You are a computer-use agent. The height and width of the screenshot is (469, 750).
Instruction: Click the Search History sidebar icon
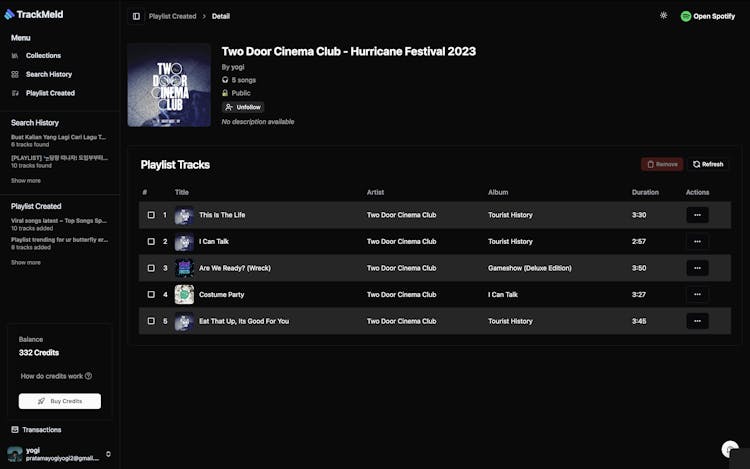pos(15,74)
